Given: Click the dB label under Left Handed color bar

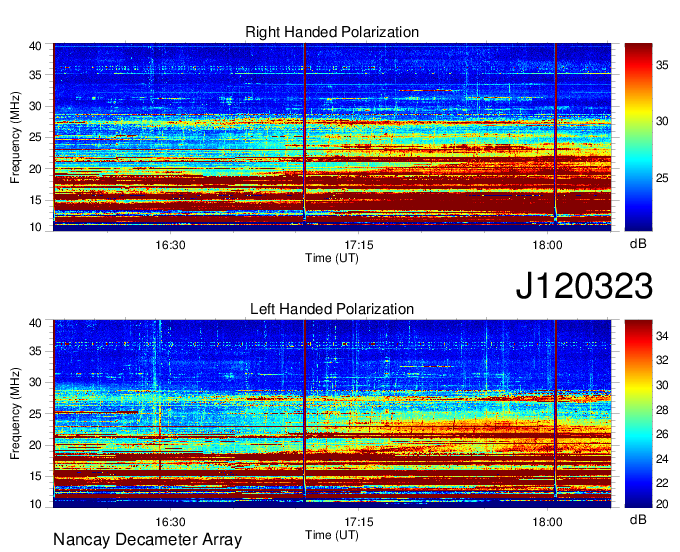Looking at the screenshot, I should (638, 520).
